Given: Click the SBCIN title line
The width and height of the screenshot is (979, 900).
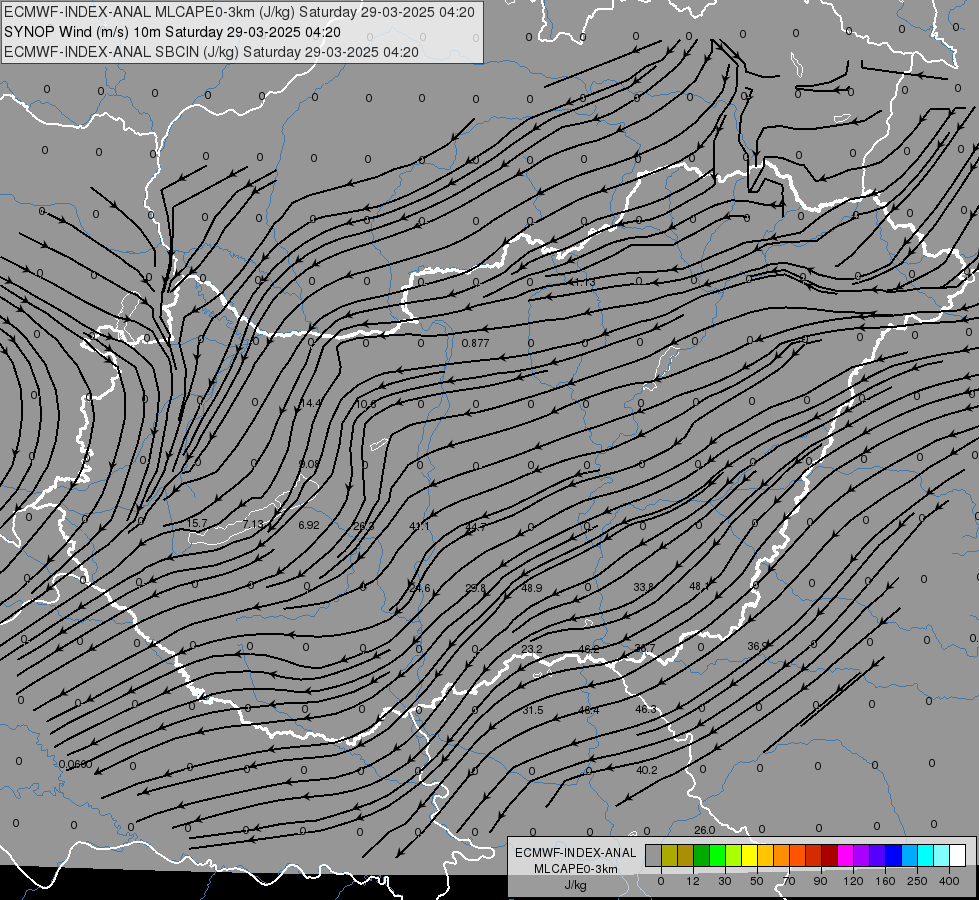Looking at the screenshot, I should tap(211, 51).
